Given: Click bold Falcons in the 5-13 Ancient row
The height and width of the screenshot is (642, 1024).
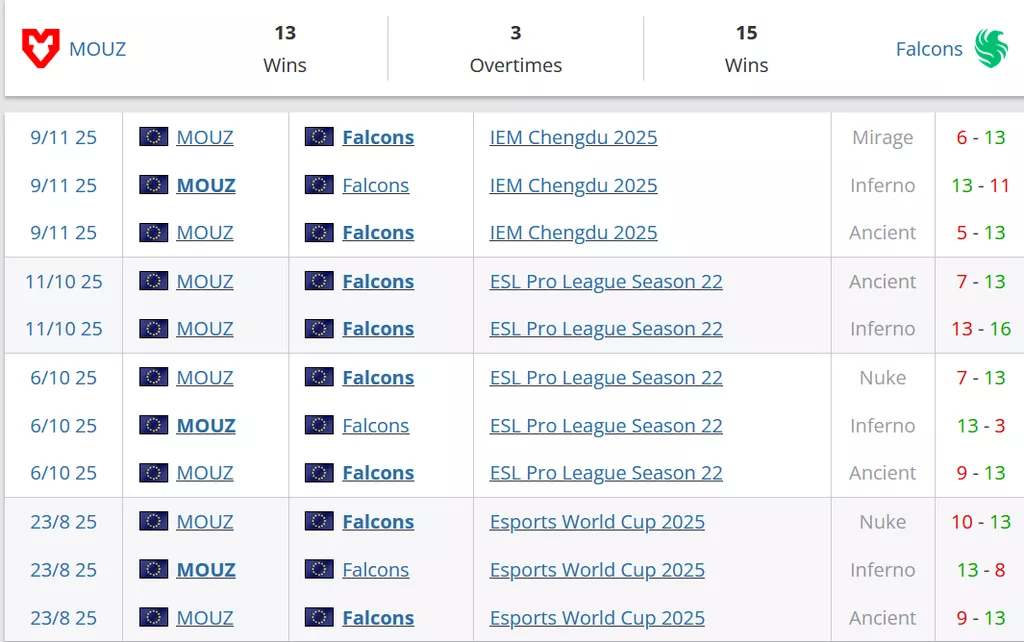Looking at the screenshot, I should pyautogui.click(x=378, y=233).
